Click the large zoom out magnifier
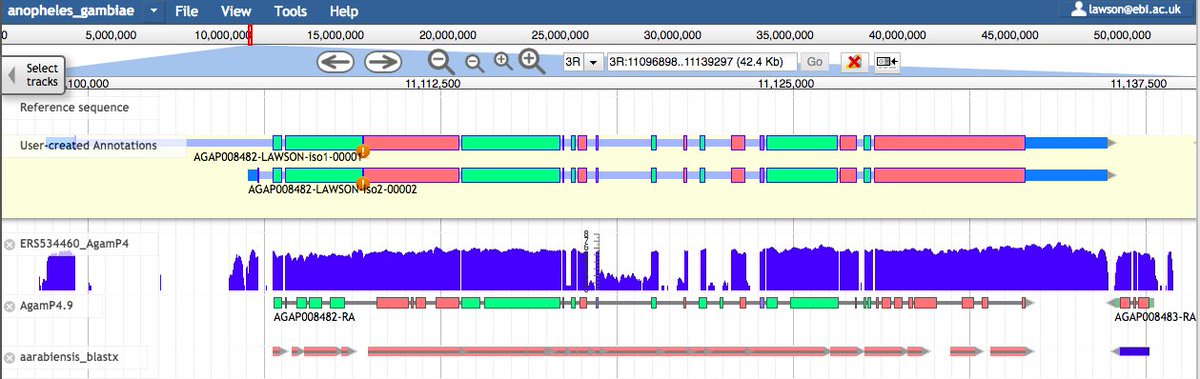The image size is (1200, 379). (x=442, y=62)
